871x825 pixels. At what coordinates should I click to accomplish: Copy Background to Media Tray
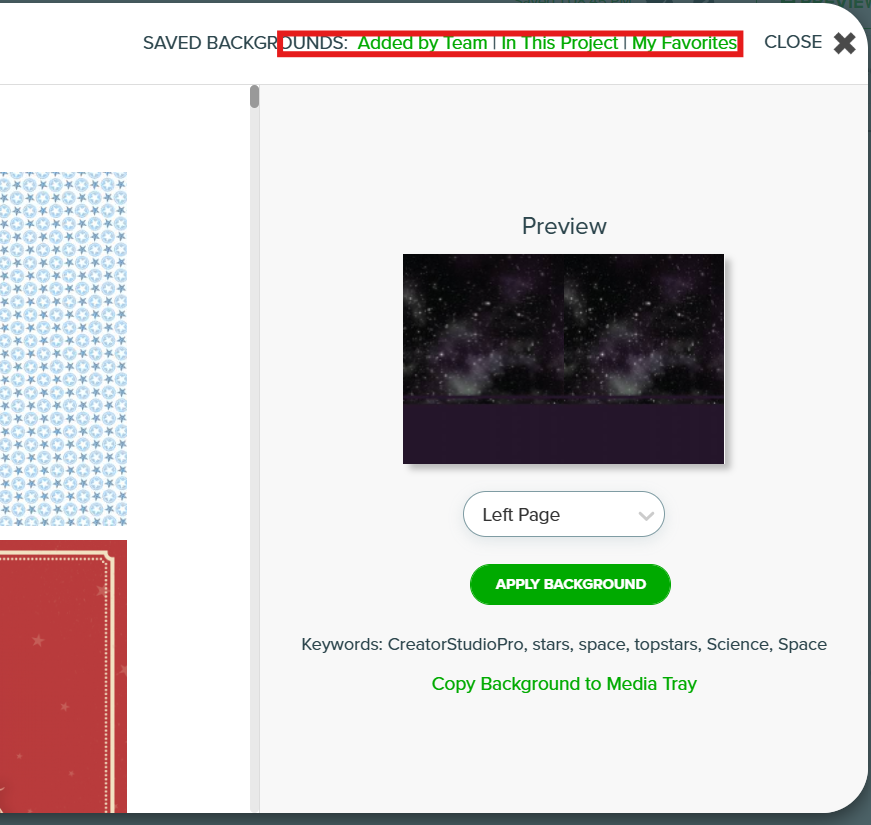point(564,683)
